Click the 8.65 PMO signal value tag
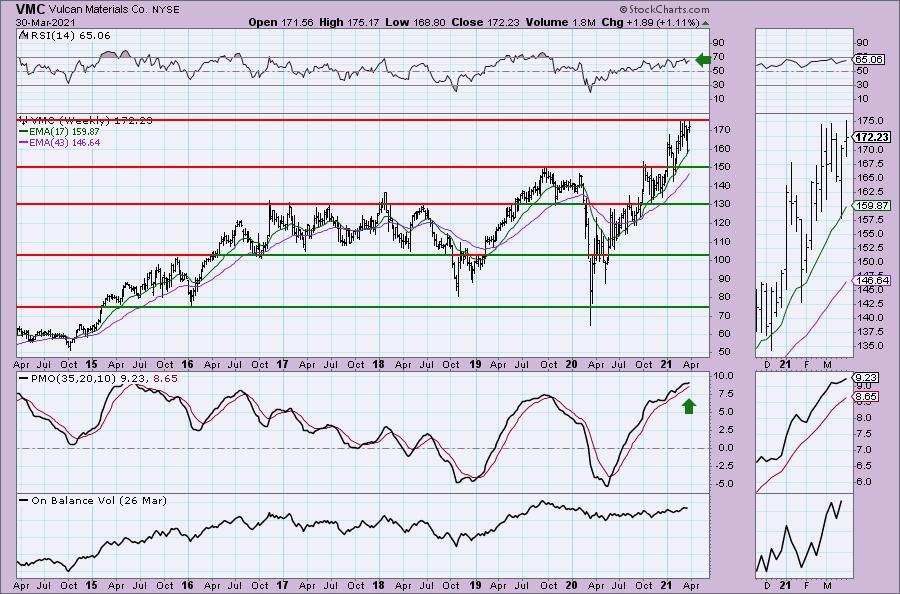Screen dimensions: 900x594 point(866,397)
